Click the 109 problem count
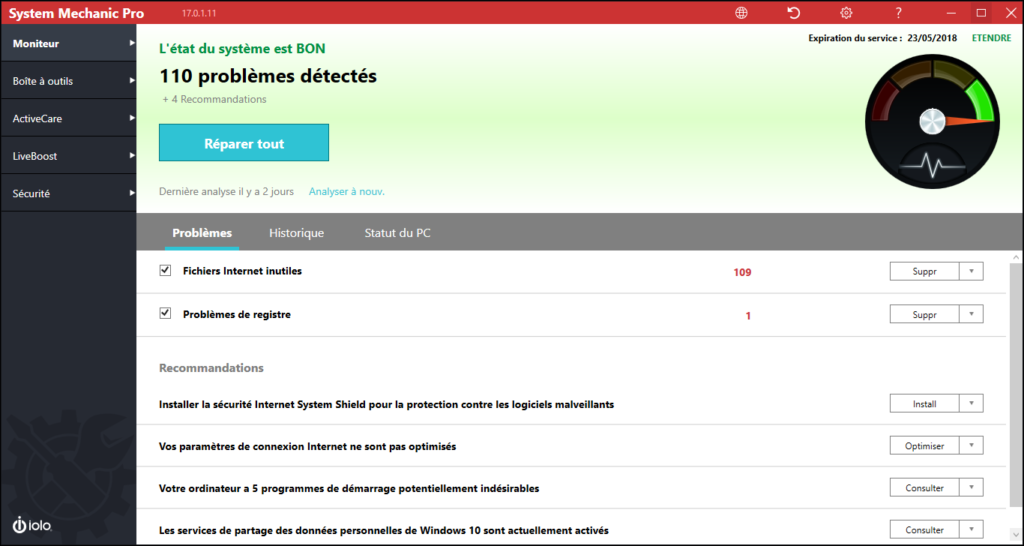 743,272
